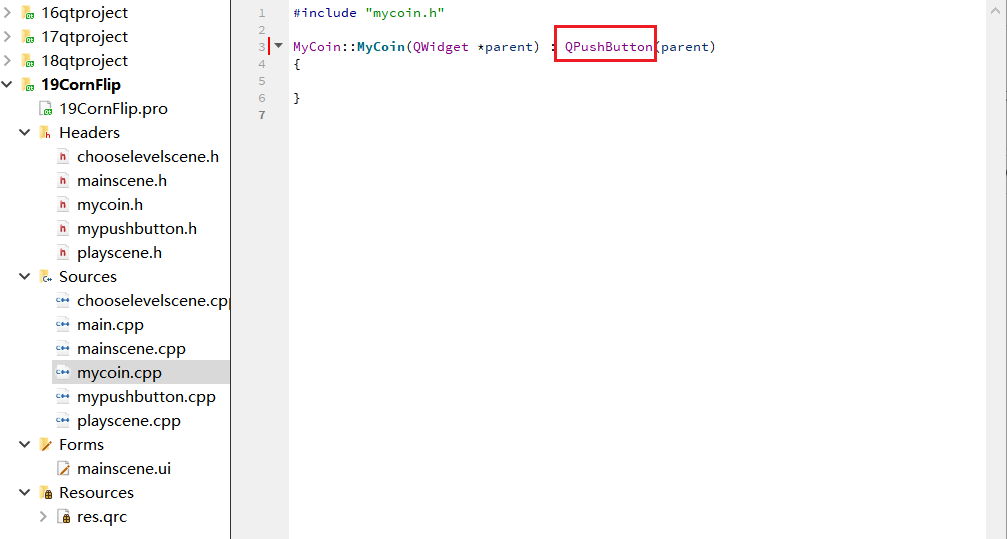This screenshot has width=1007, height=539.
Task: Collapse the Headers folder
Action: point(25,132)
